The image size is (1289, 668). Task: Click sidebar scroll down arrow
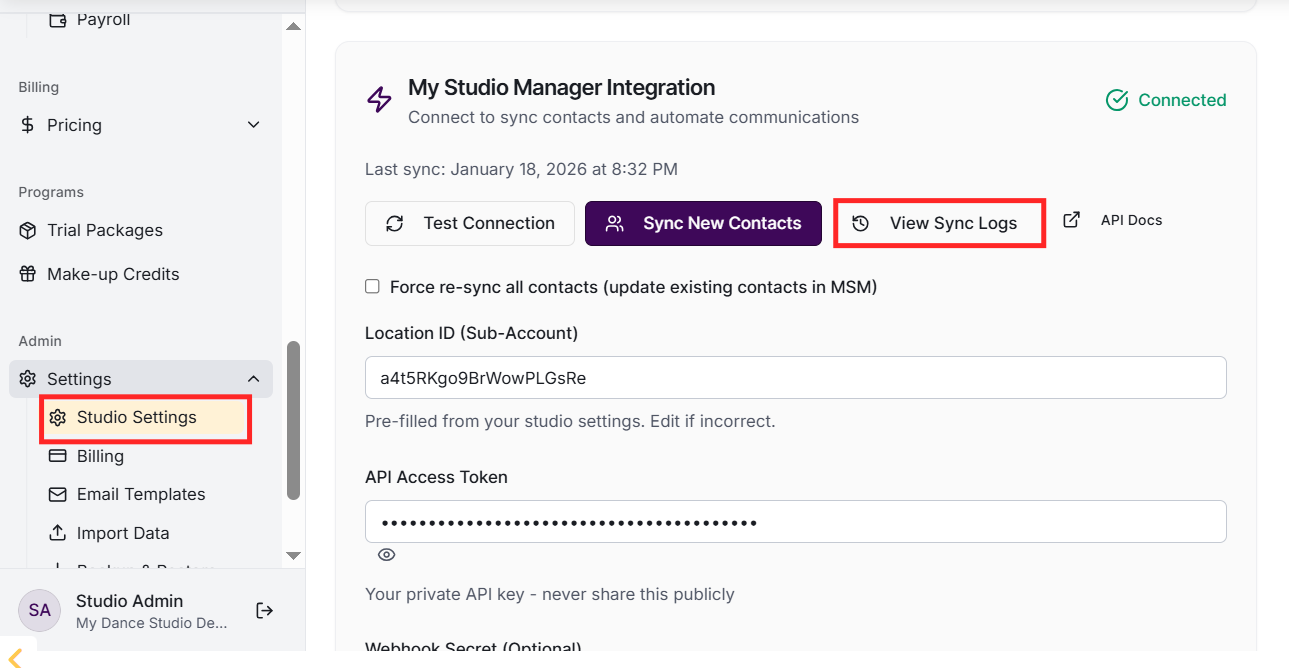(293, 555)
